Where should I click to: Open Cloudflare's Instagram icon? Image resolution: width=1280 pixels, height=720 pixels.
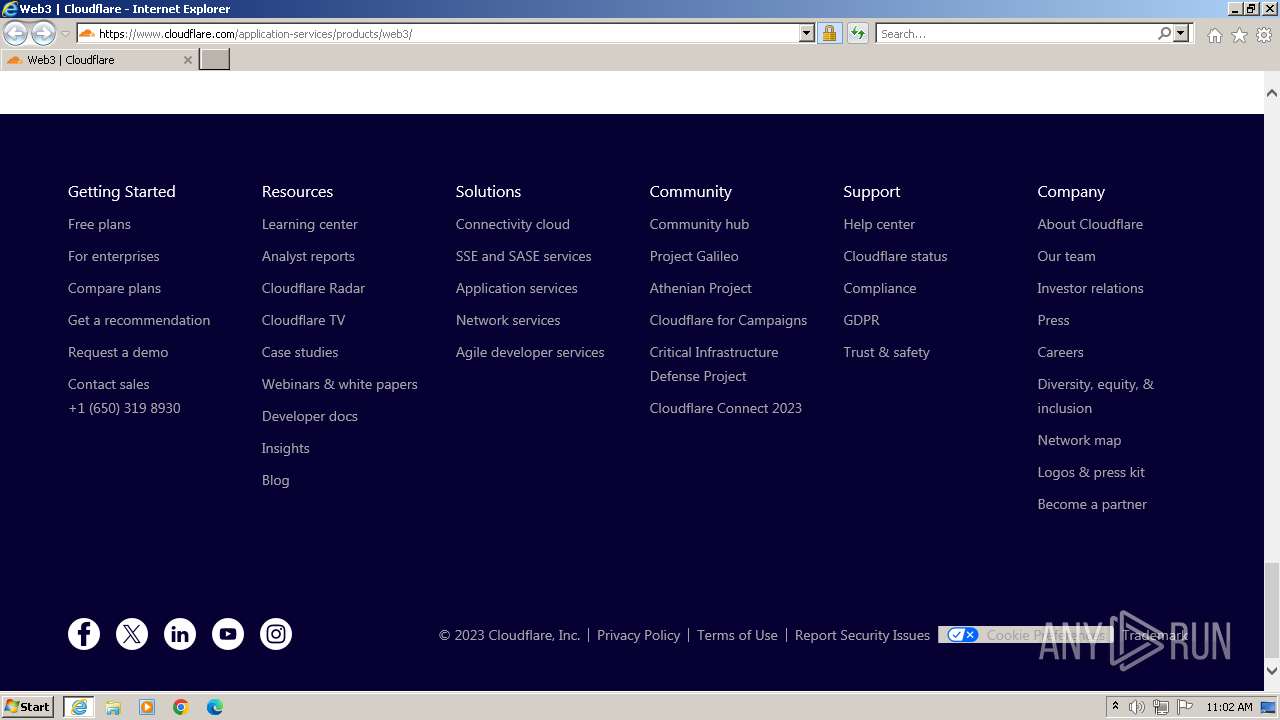pos(276,634)
